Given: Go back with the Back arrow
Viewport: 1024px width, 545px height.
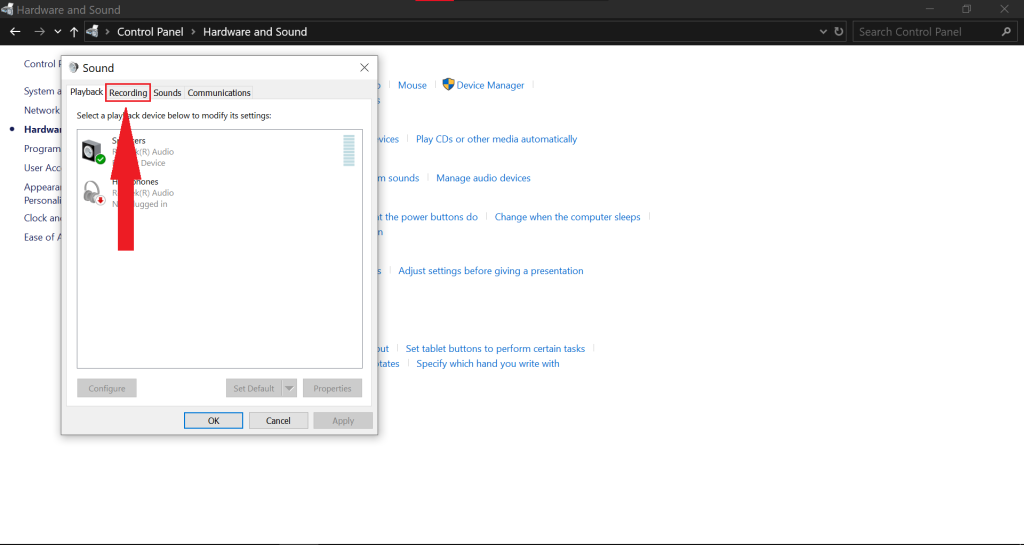Looking at the screenshot, I should coord(16,31).
